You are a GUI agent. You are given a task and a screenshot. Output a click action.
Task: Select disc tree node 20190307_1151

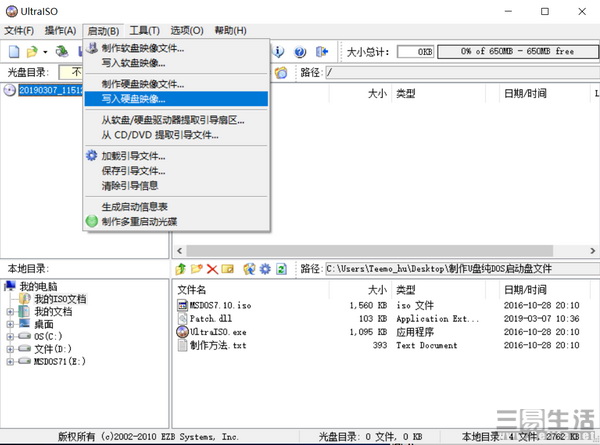coord(51,90)
